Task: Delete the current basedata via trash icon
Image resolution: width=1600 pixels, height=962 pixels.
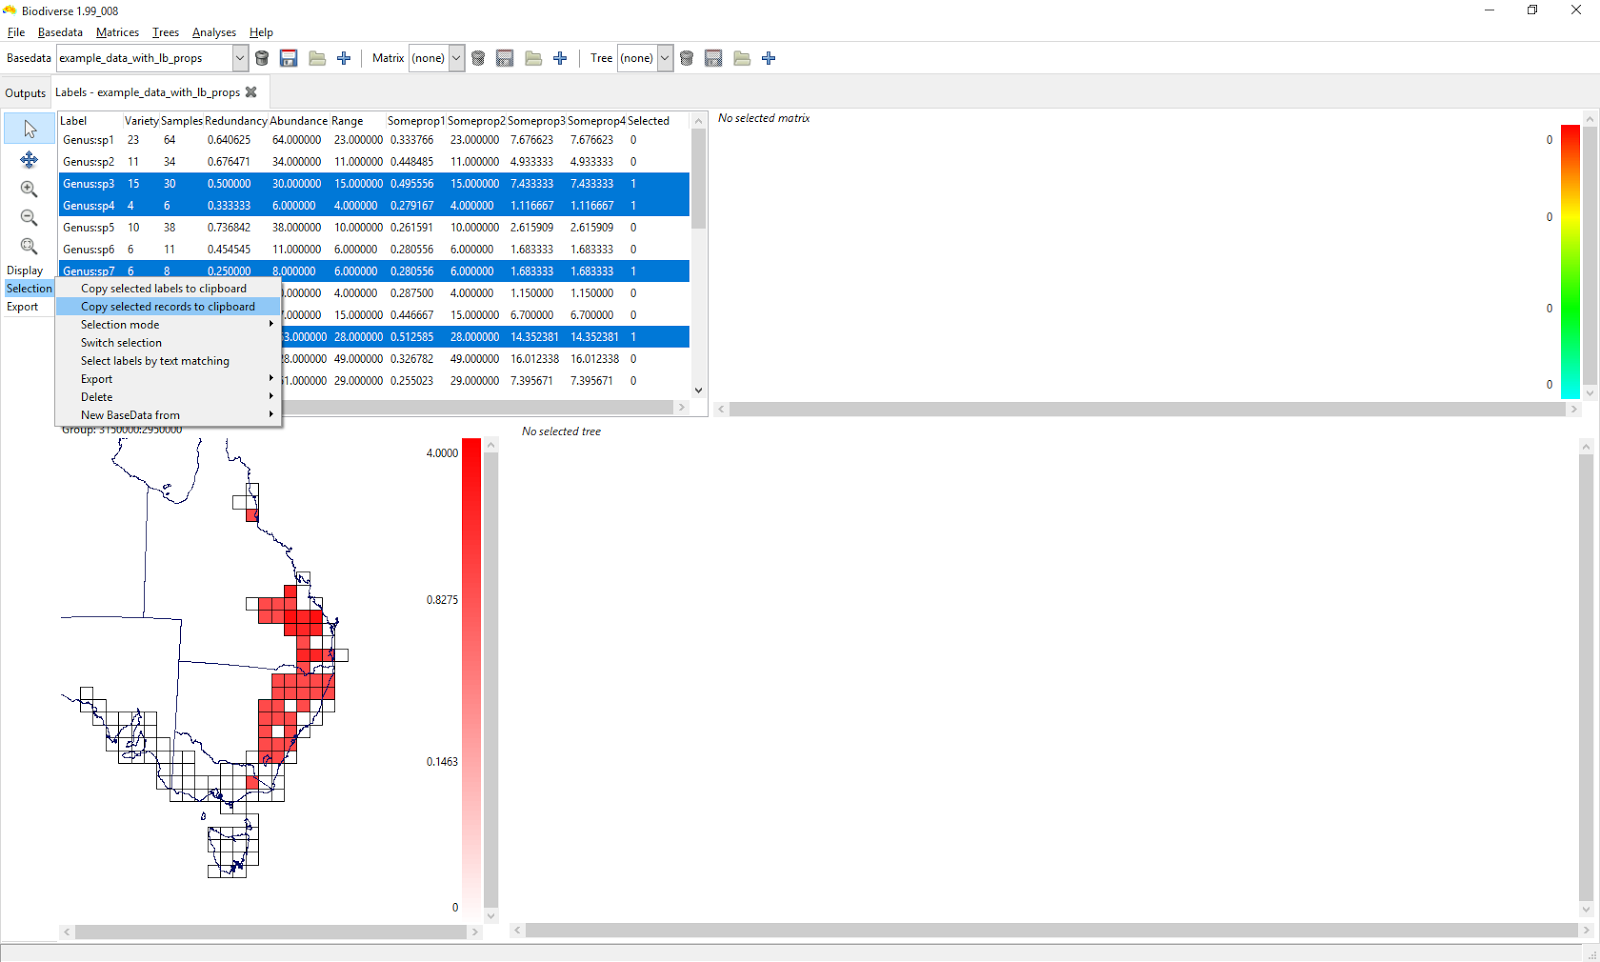Action: tap(262, 58)
